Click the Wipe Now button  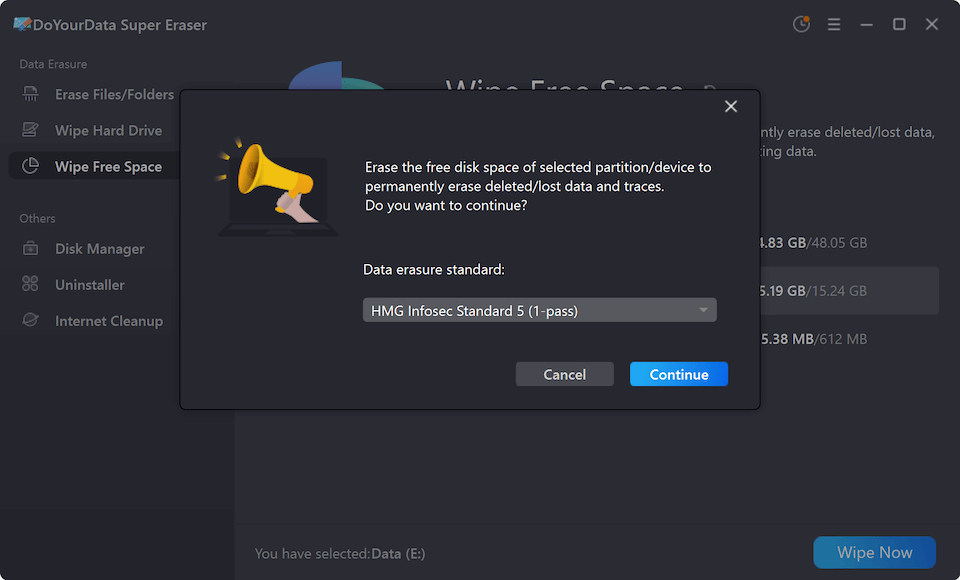874,552
